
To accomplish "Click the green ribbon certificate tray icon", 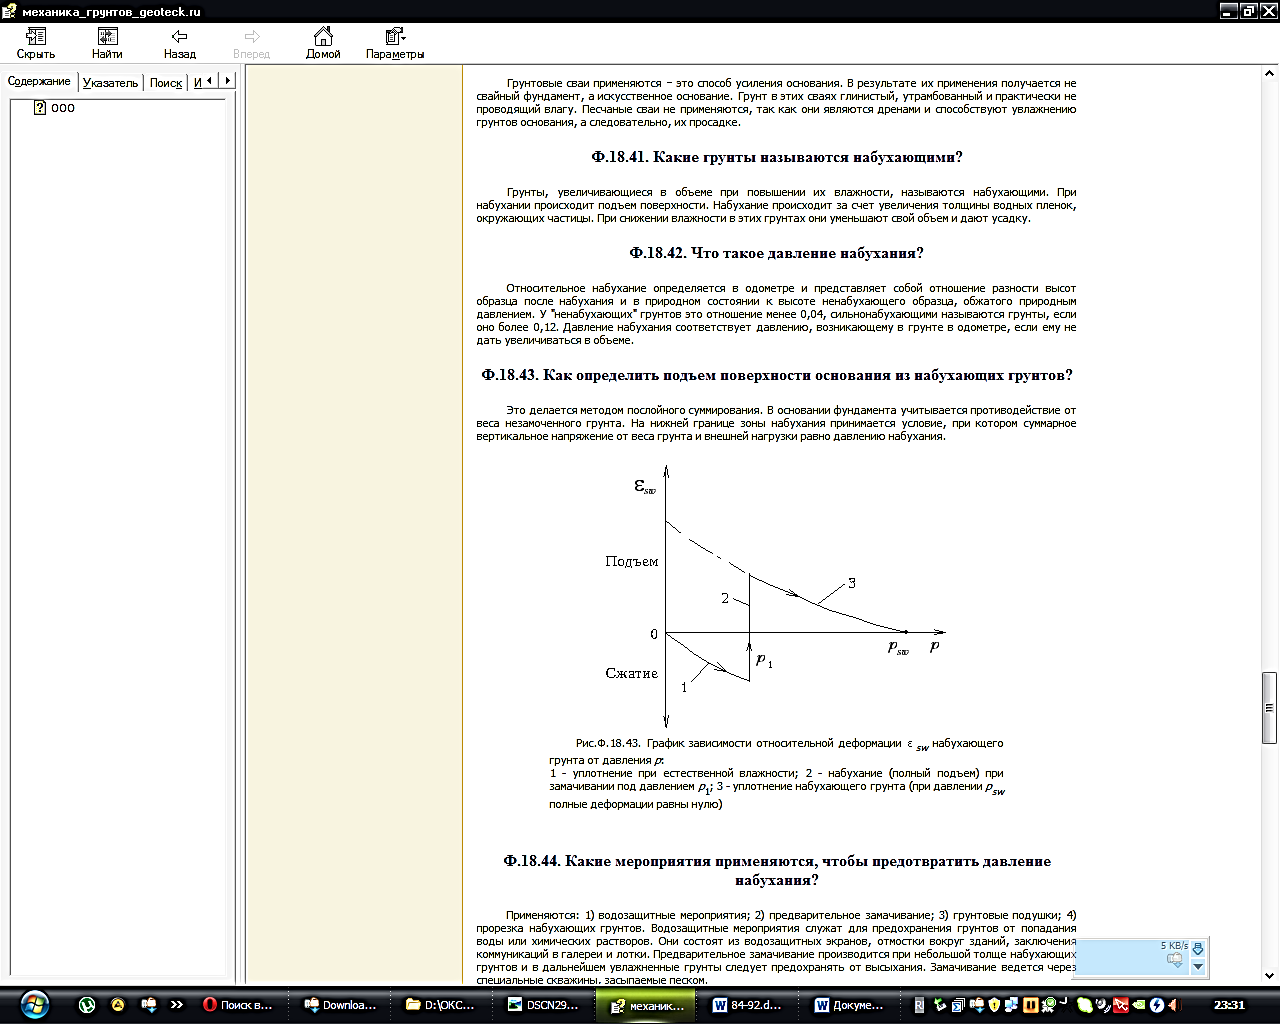I will click(x=1048, y=1005).
